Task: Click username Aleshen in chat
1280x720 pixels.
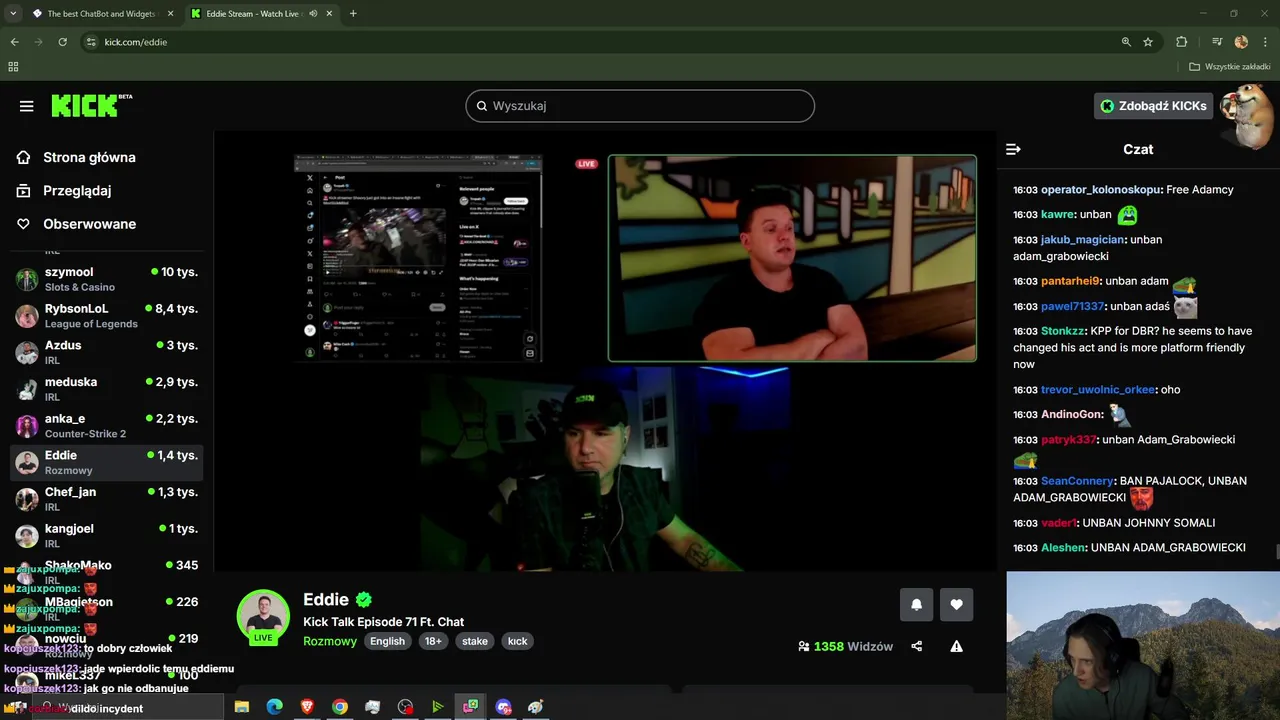Action: 1063,548
